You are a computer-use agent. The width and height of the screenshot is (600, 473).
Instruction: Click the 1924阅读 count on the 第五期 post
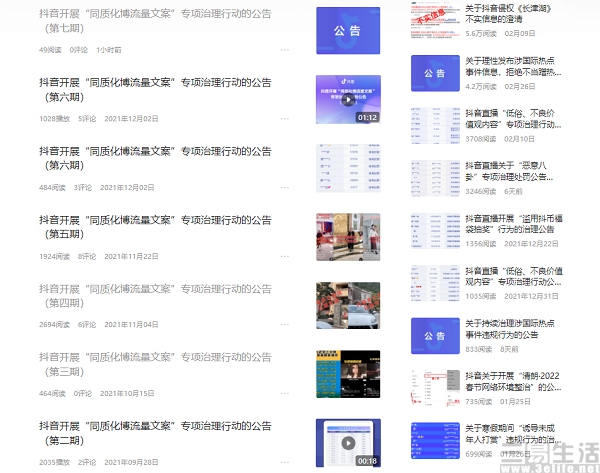(x=54, y=256)
